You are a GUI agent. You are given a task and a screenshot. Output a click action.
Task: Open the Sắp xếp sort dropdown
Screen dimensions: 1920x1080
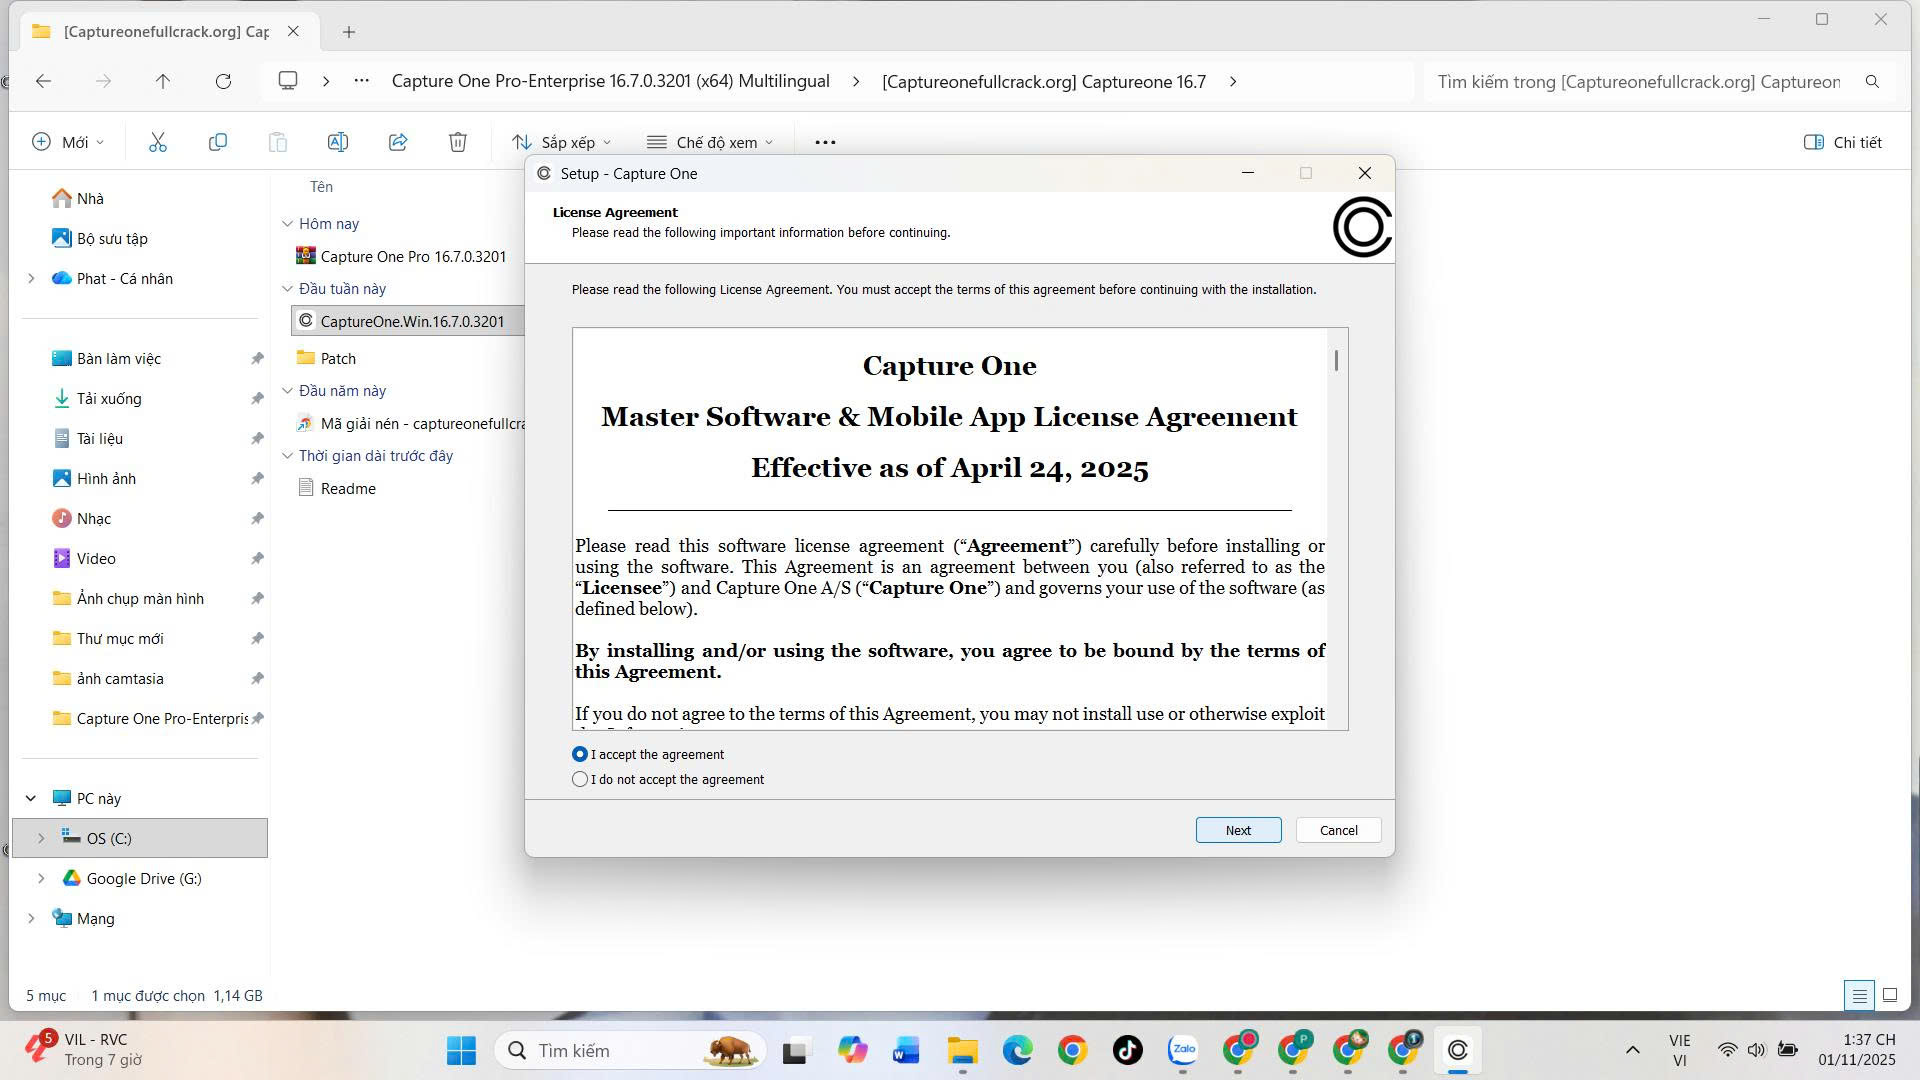561,142
